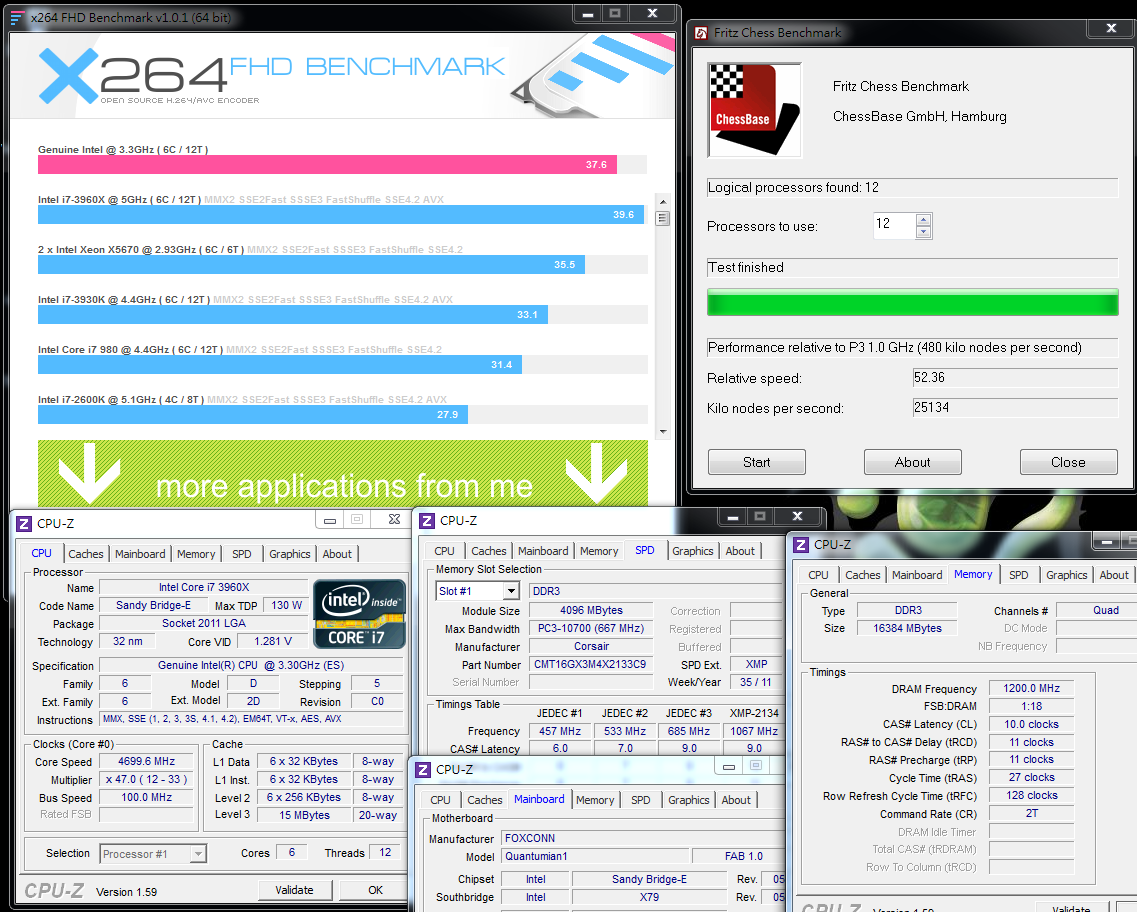
Task: Click the x264 FHD Benchmark title bar icon
Action: [x=17, y=17]
